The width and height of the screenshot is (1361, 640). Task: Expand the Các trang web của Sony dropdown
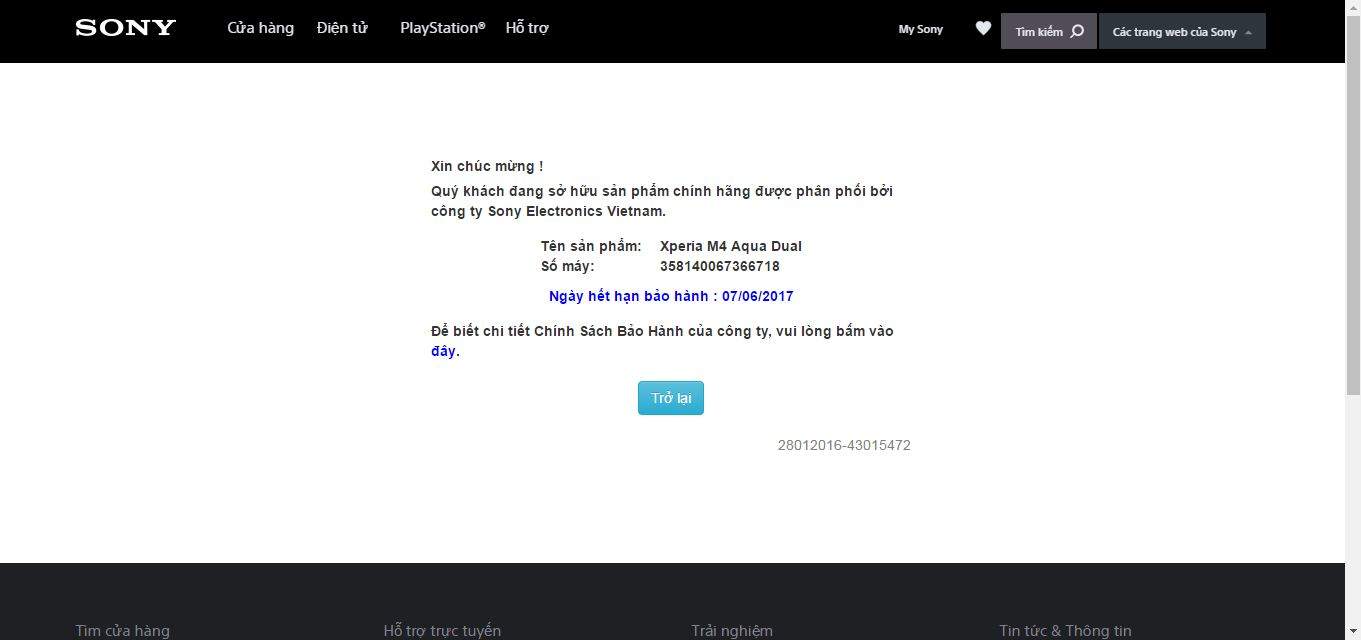point(1182,31)
